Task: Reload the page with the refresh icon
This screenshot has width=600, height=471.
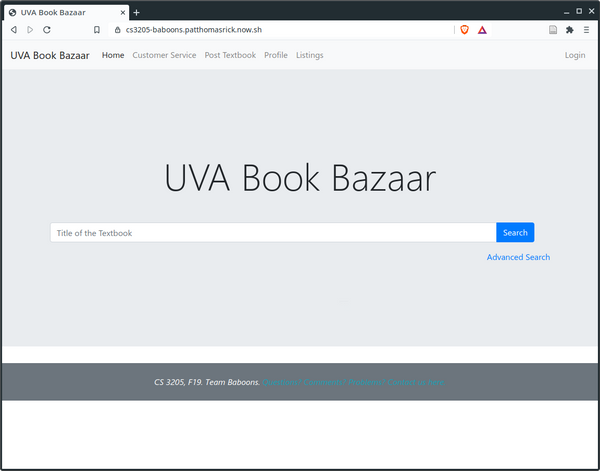Action: 47,30
